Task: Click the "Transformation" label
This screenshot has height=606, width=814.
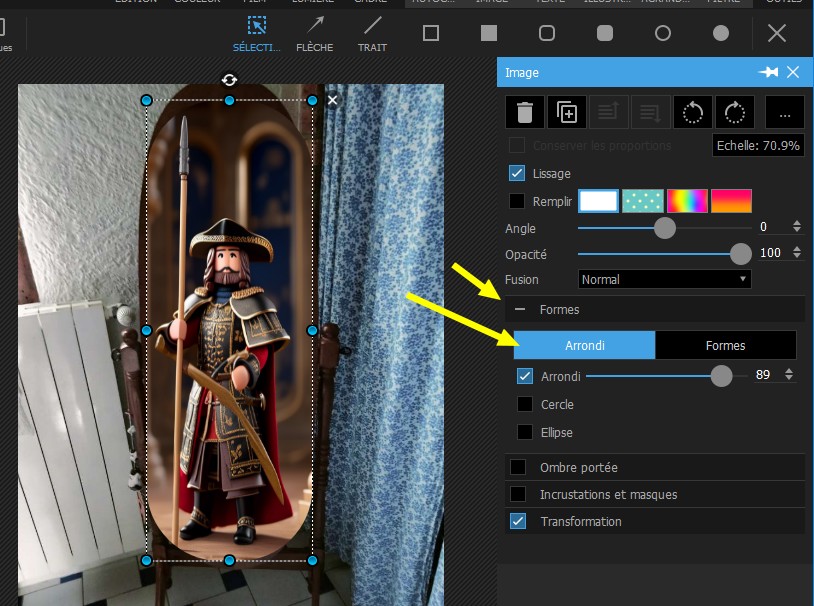Action: (x=581, y=521)
